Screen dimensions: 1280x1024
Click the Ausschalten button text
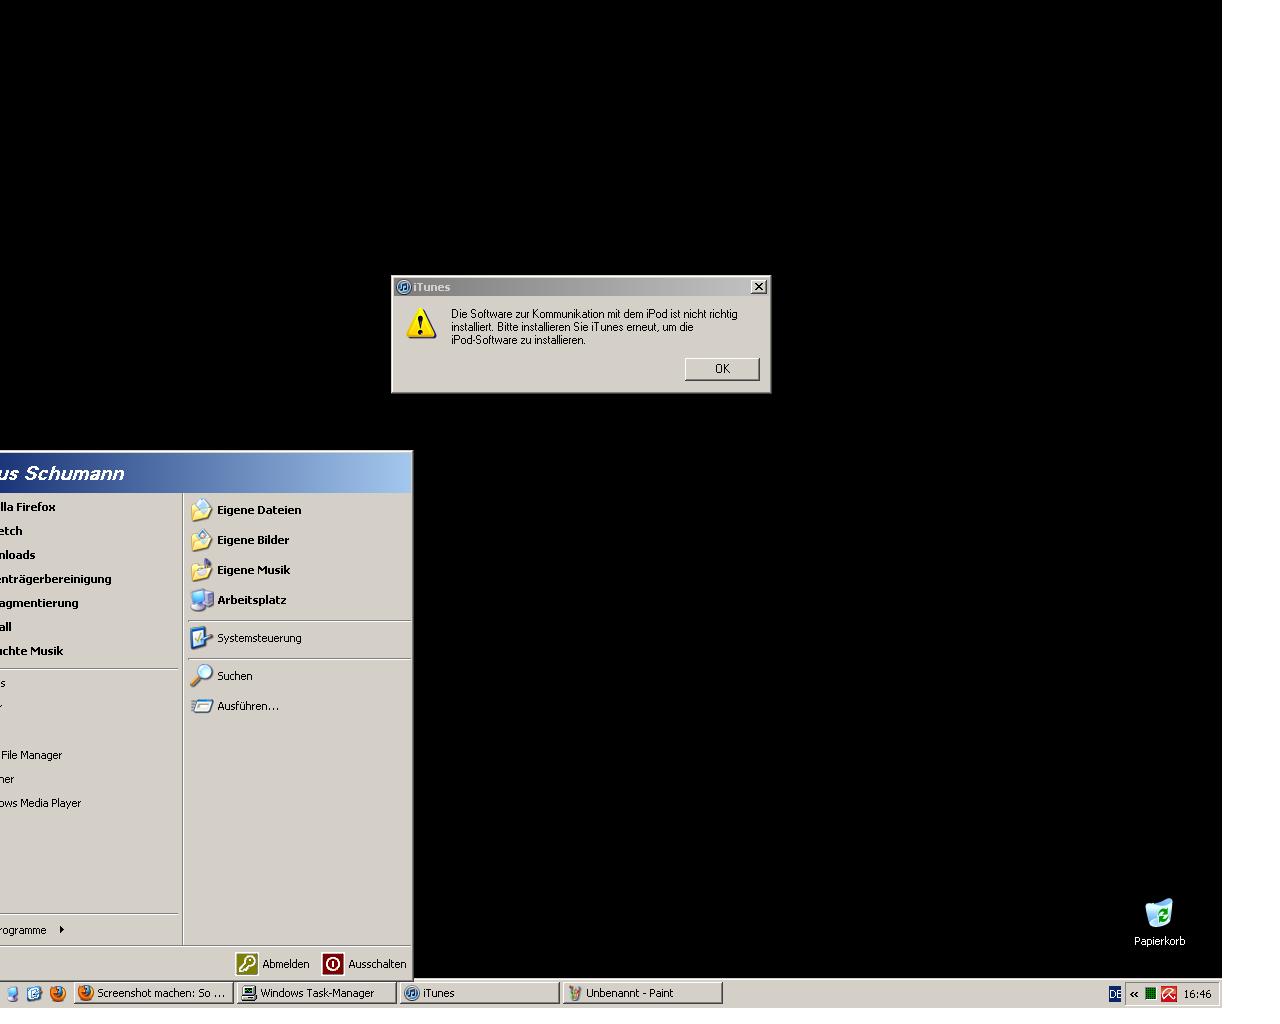(377, 964)
